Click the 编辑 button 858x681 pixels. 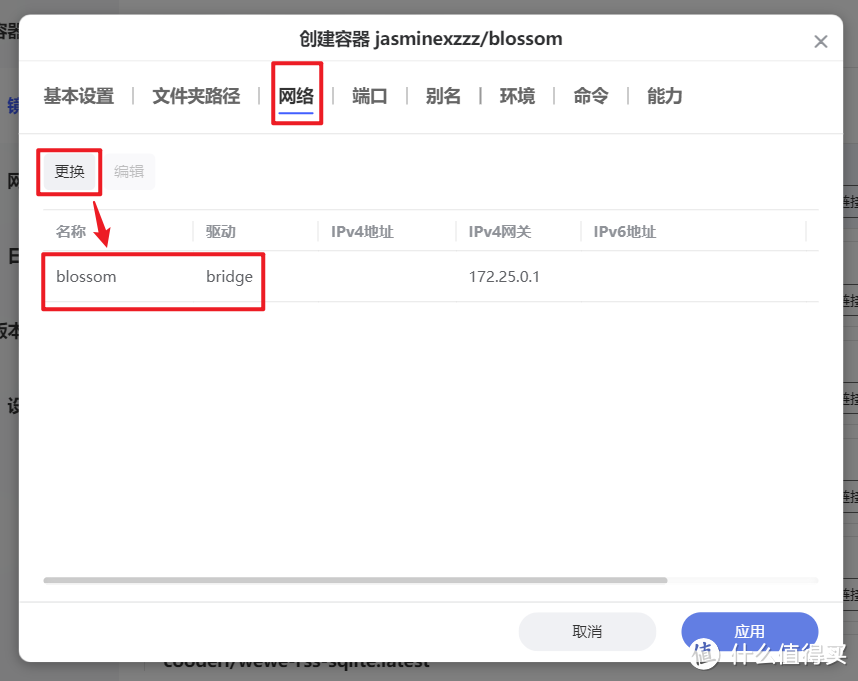(x=130, y=171)
